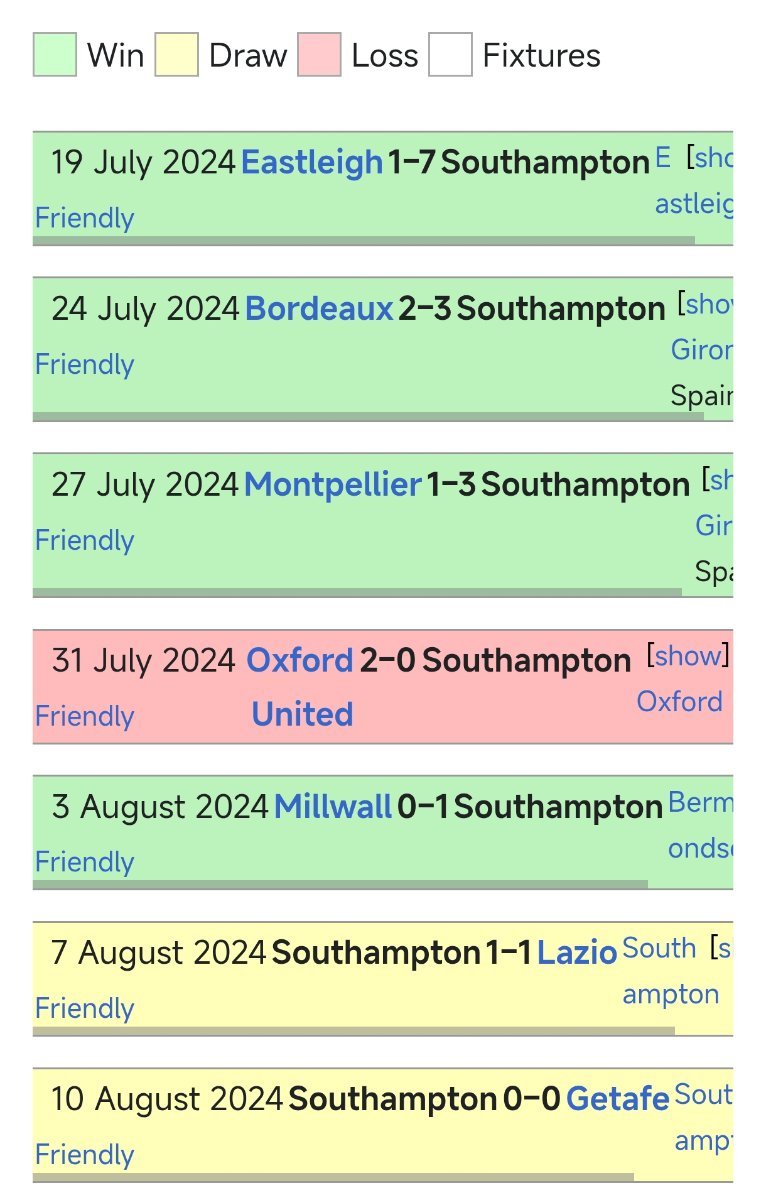This screenshot has height=1200, width=766.
Task: Open the Millwall team link
Action: point(333,807)
